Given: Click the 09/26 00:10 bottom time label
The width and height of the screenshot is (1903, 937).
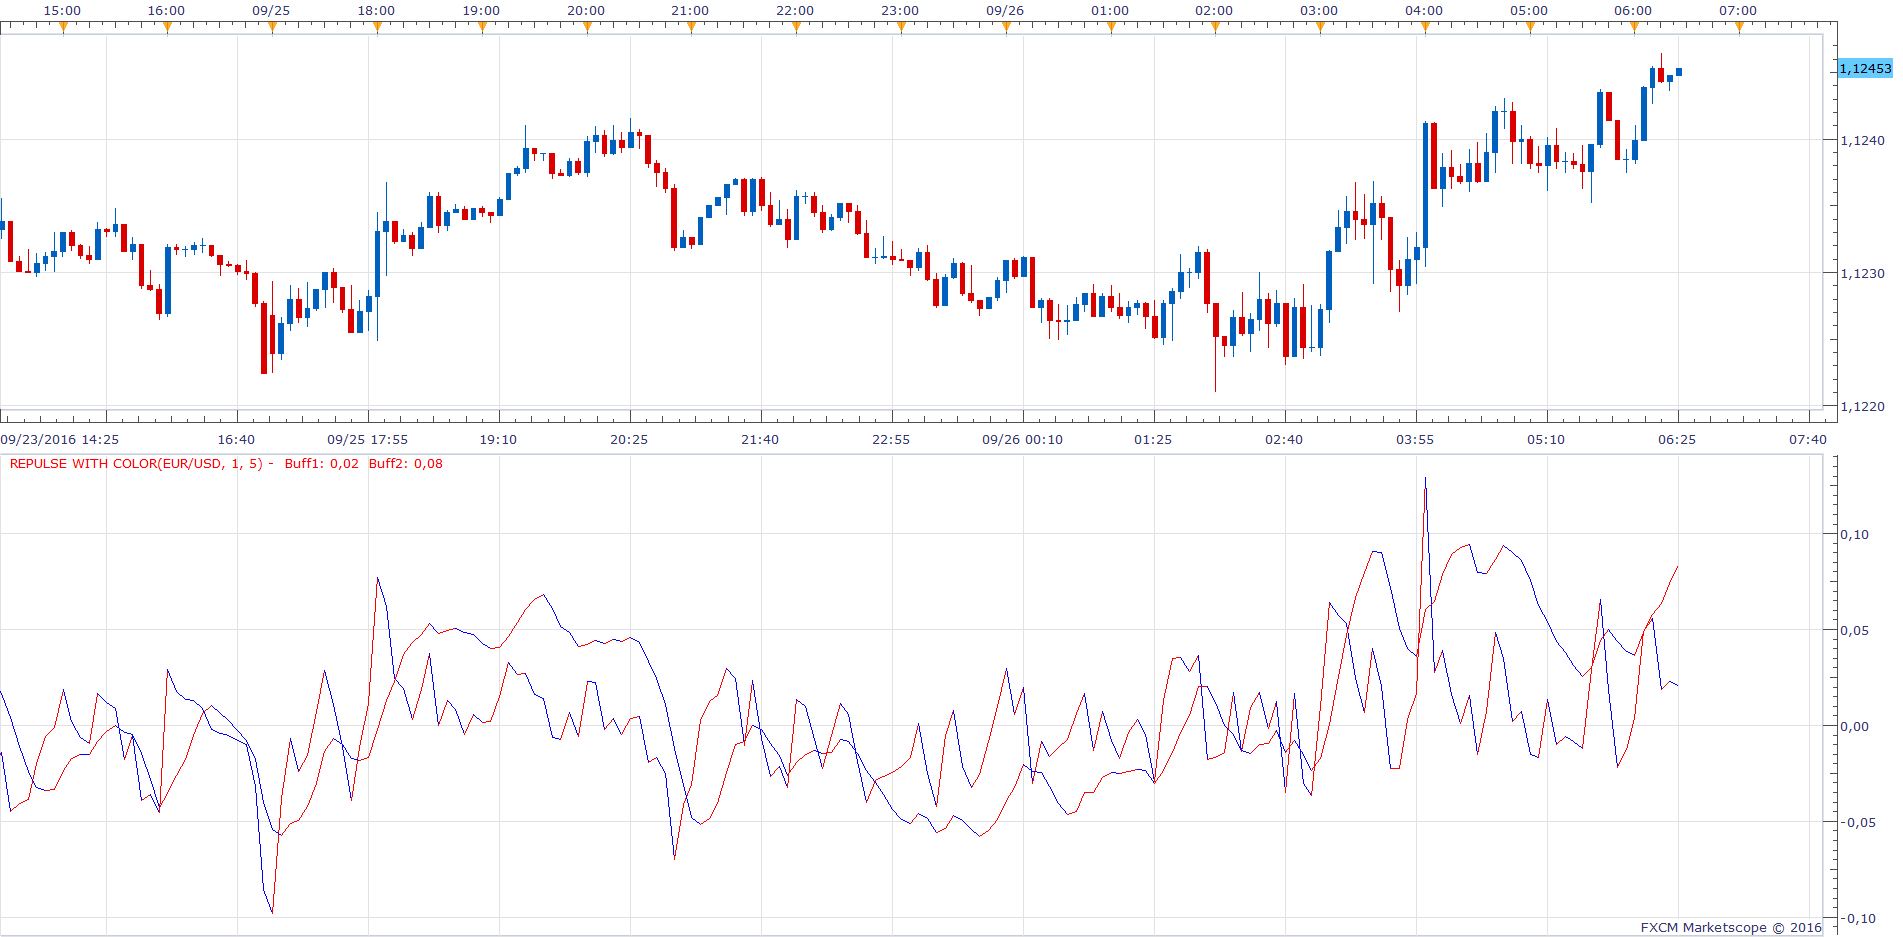Looking at the screenshot, I should pyautogui.click(x=1022, y=440).
